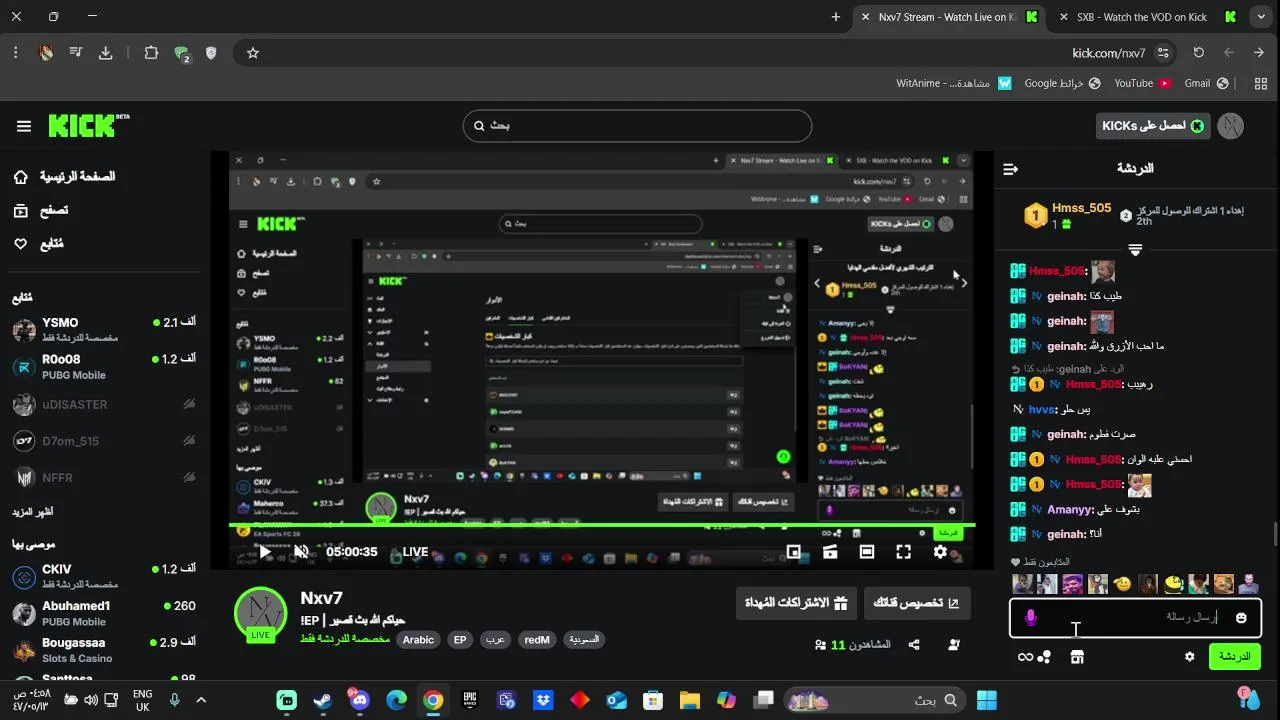Click the Kick search field
Screen dimensions: 1280x720
point(637,126)
